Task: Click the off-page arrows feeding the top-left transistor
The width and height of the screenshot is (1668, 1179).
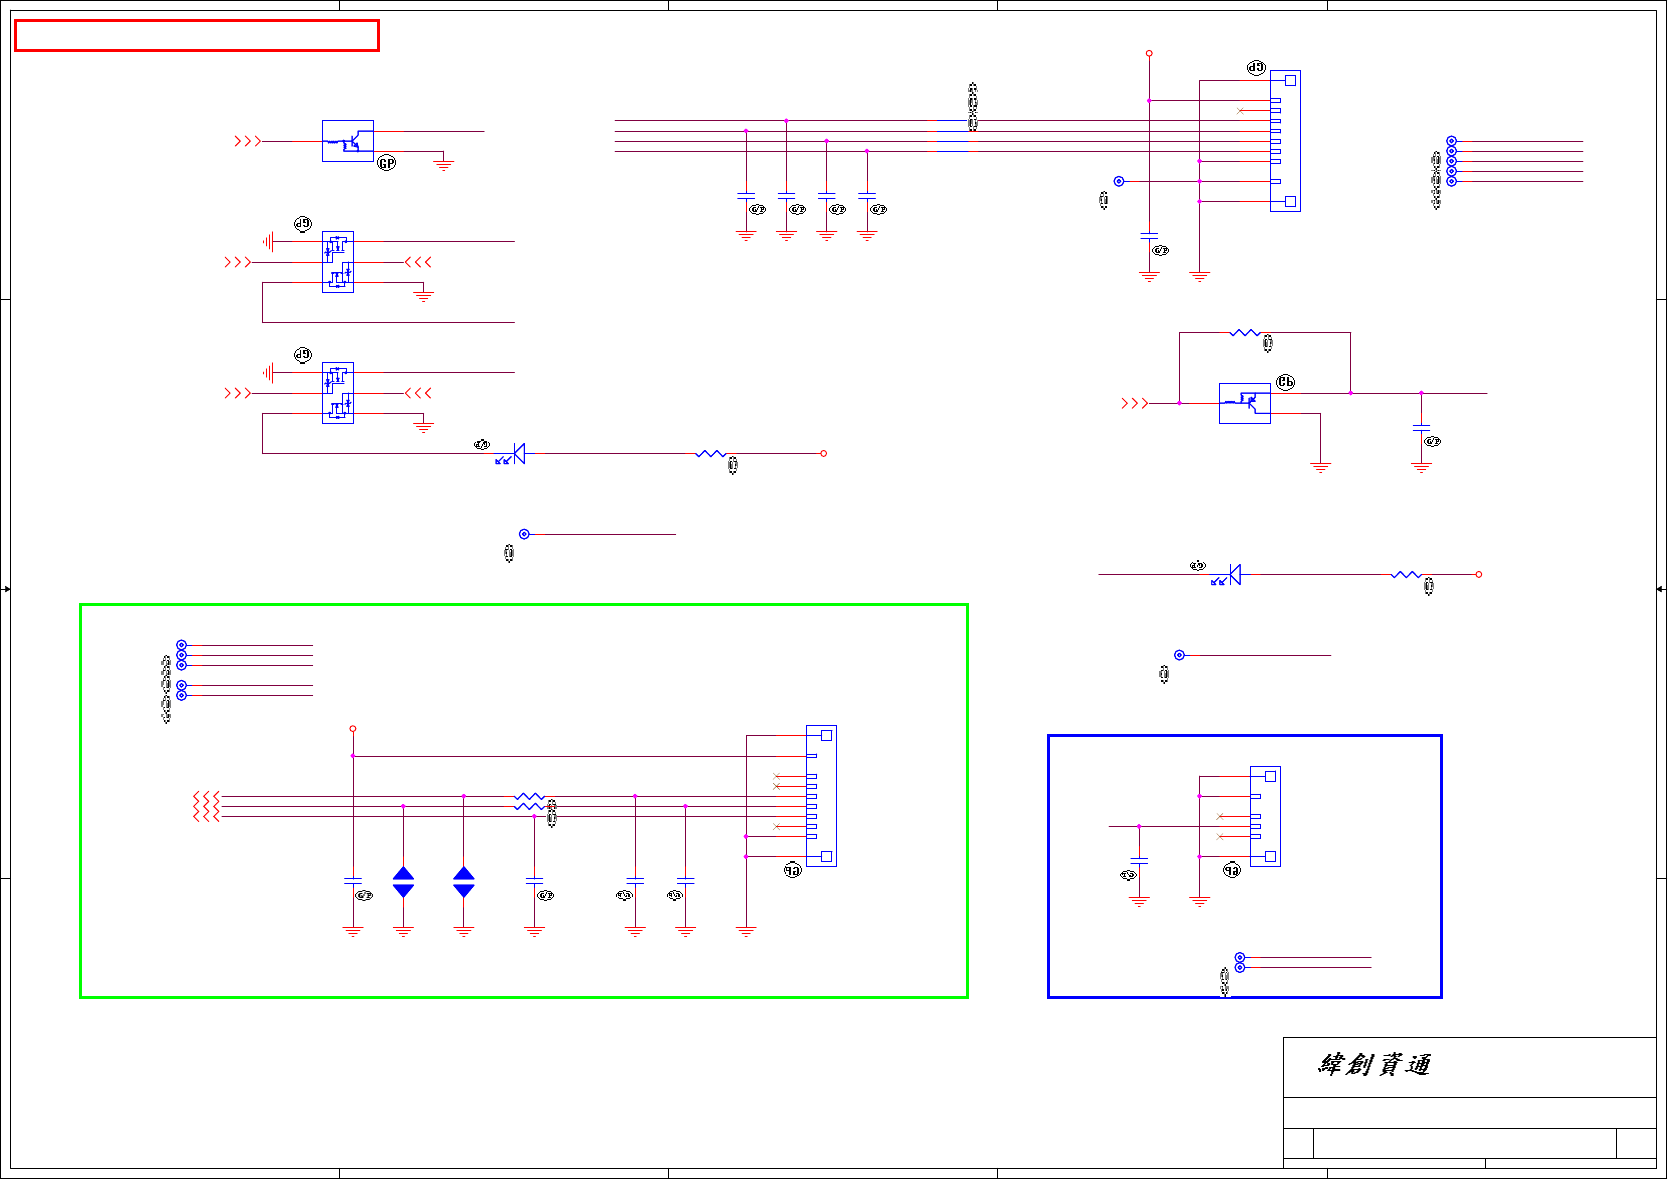Action: click(x=247, y=141)
